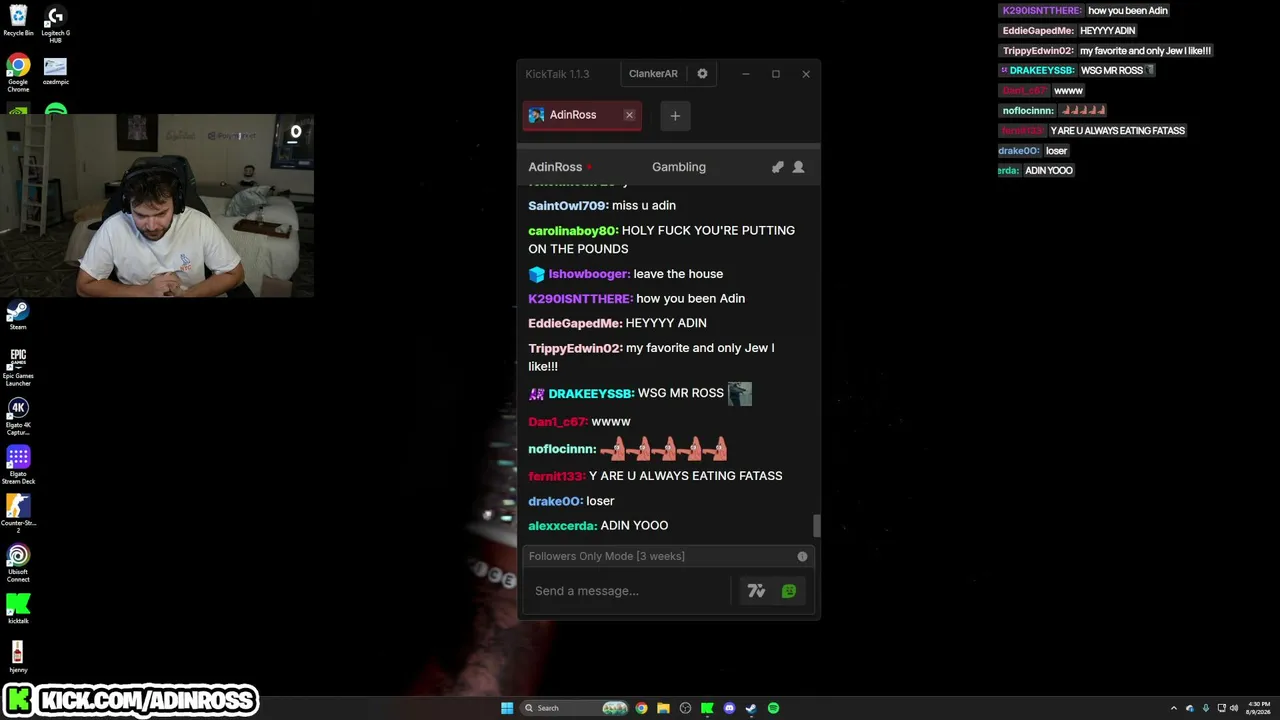Click username fernit133 in KickTalk chat
Viewport: 1280px width, 720px height.
[x=556, y=476]
